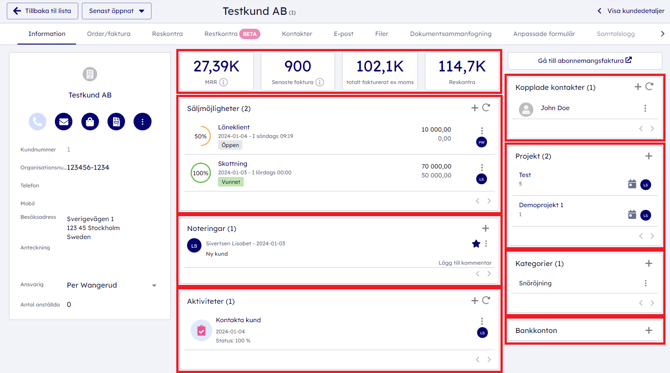This screenshot has width=670, height=373.
Task: Switch to the Order/faktura tab
Action: [x=109, y=34]
